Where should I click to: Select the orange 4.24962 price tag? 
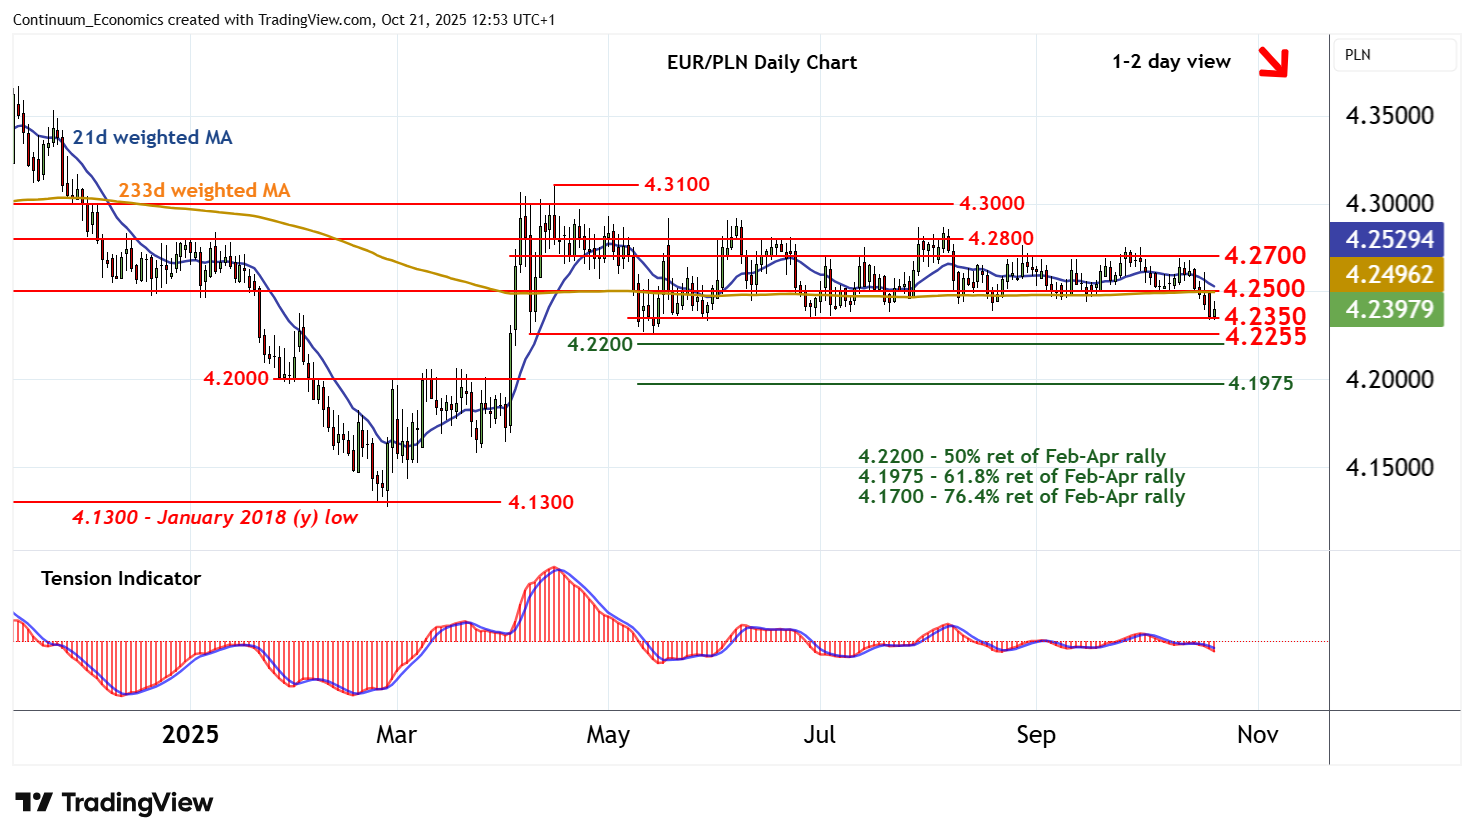coord(1388,275)
